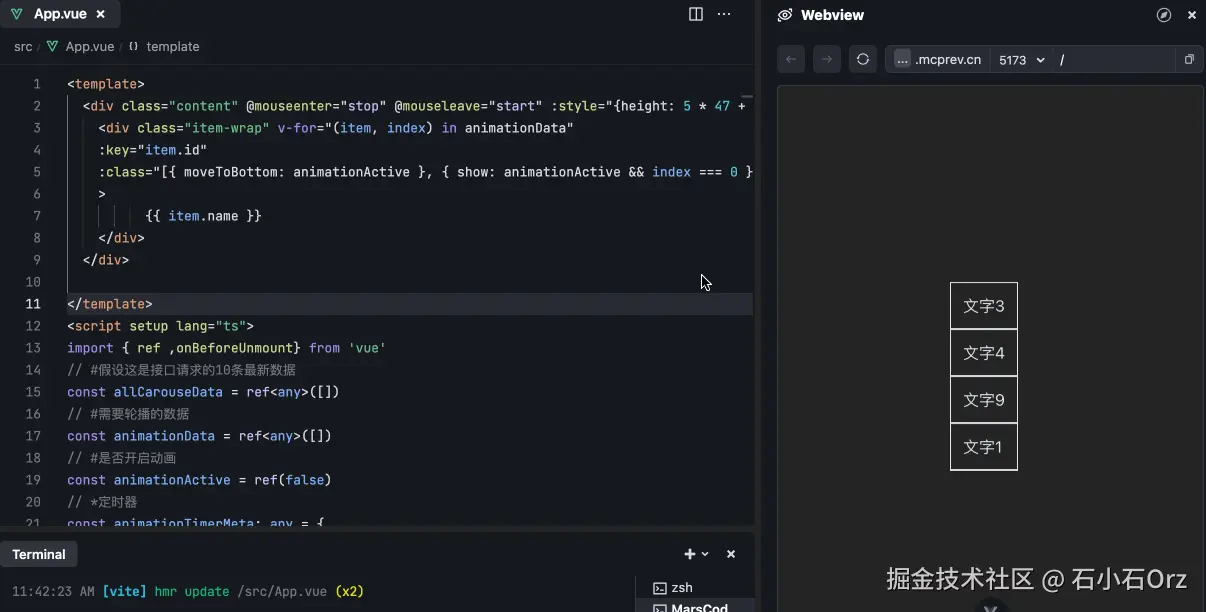The height and width of the screenshot is (612, 1206).
Task: Click line number 1 in the gutter
Action: tap(37, 84)
